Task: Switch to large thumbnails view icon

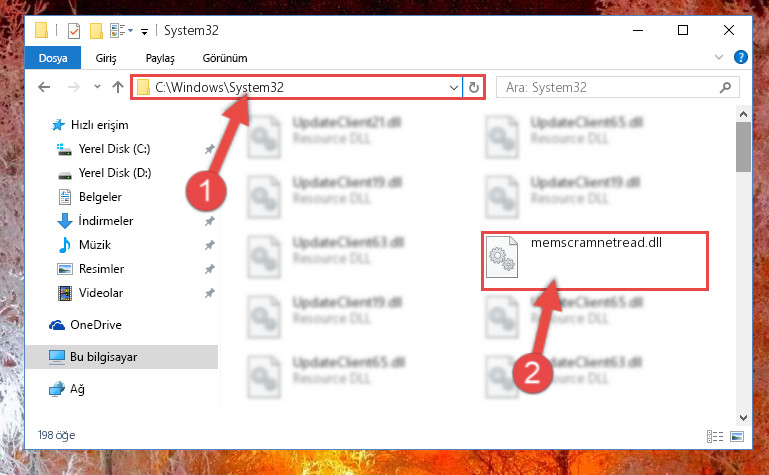Action: pos(737,436)
